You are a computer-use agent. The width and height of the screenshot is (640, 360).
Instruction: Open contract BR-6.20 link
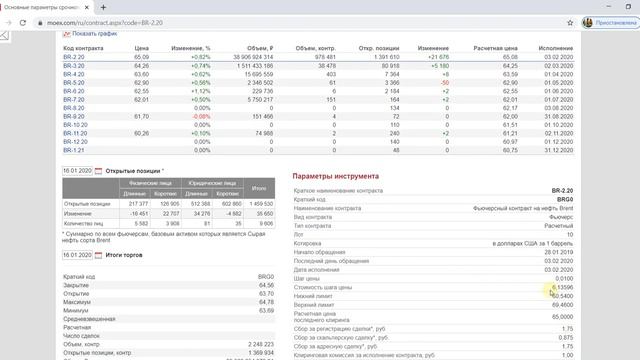coord(74,91)
